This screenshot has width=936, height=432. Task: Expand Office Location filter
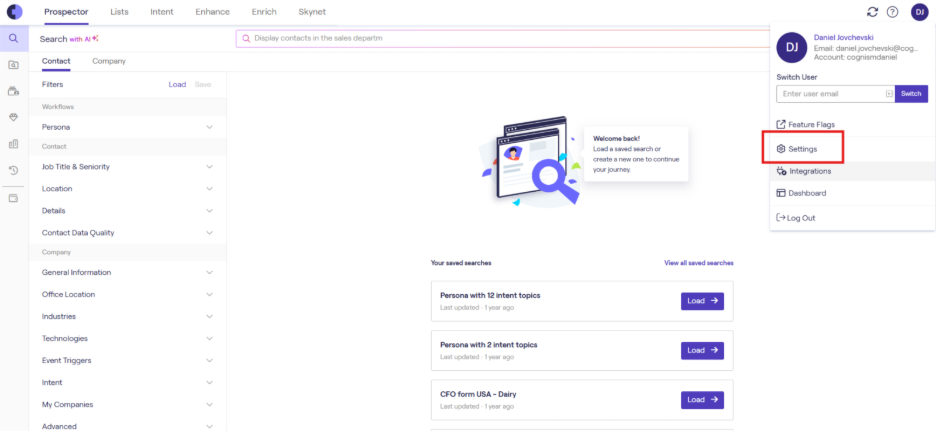coord(210,295)
